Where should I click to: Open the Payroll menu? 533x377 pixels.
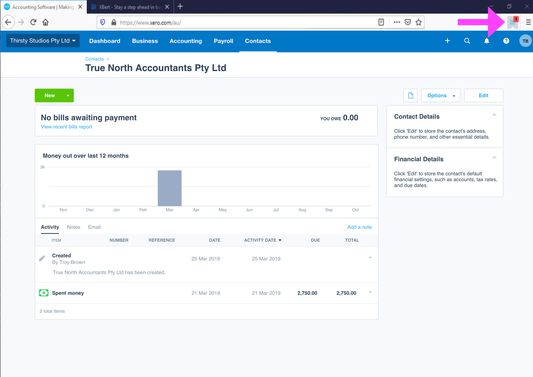coord(223,41)
